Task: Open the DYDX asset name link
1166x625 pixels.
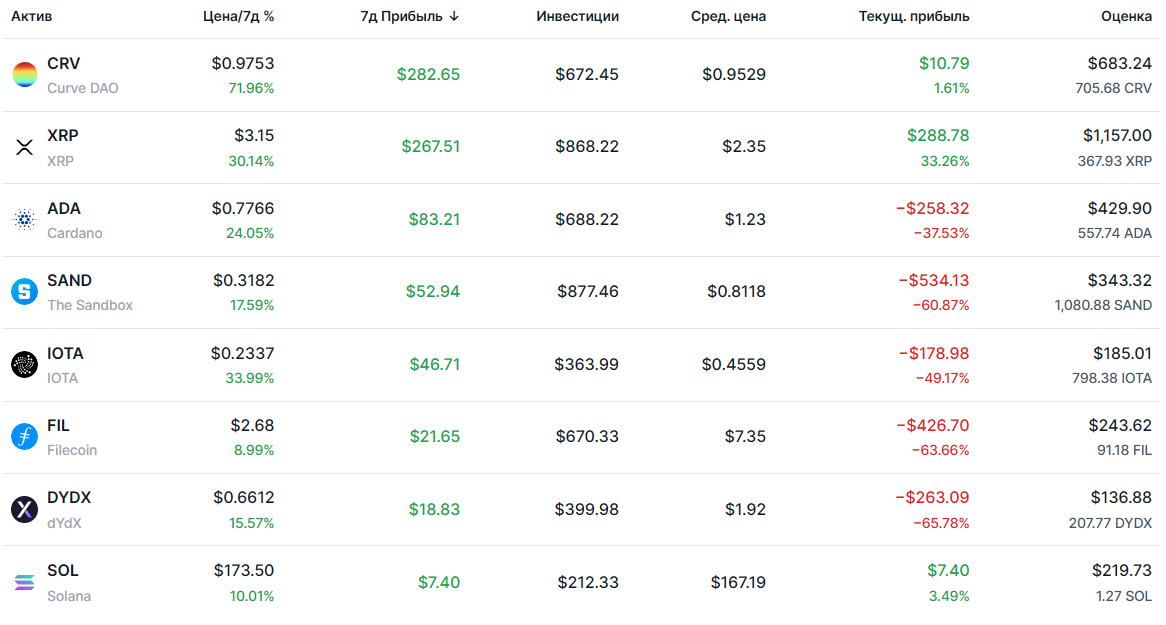Action: (x=69, y=498)
